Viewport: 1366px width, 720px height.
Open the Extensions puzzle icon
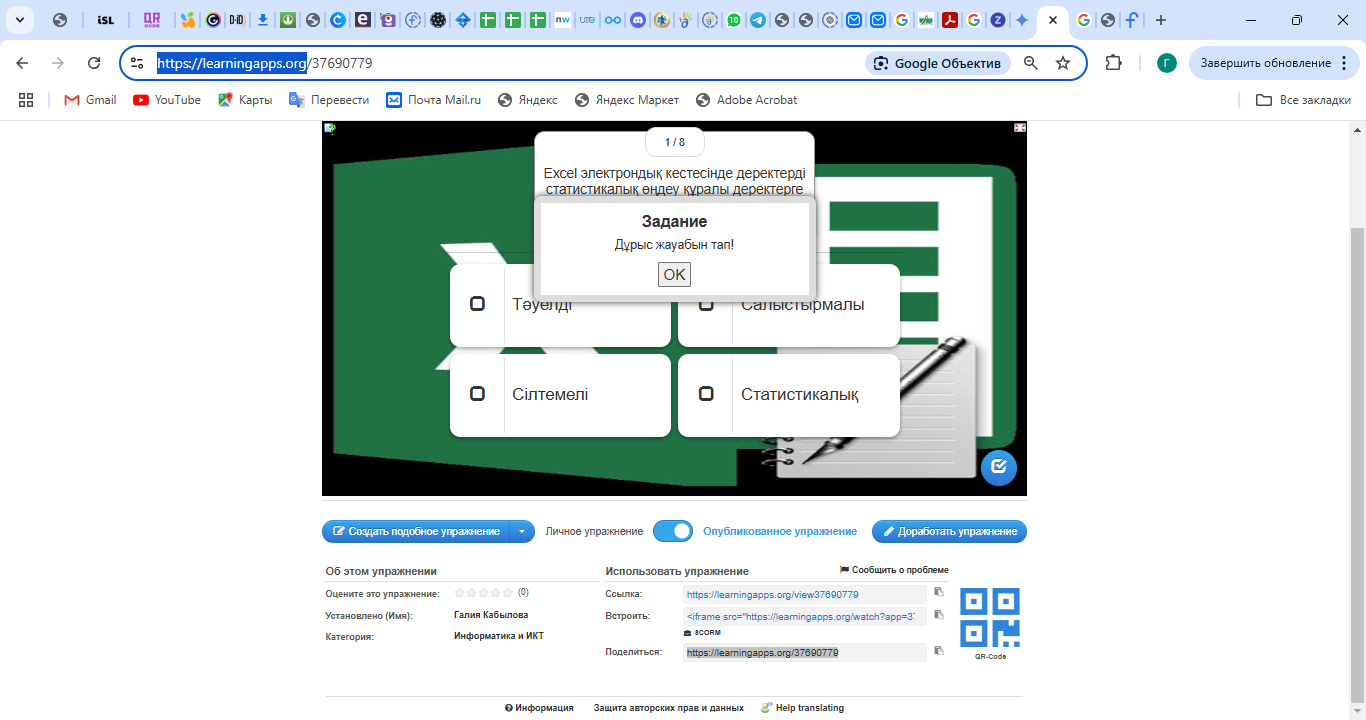(x=1114, y=63)
